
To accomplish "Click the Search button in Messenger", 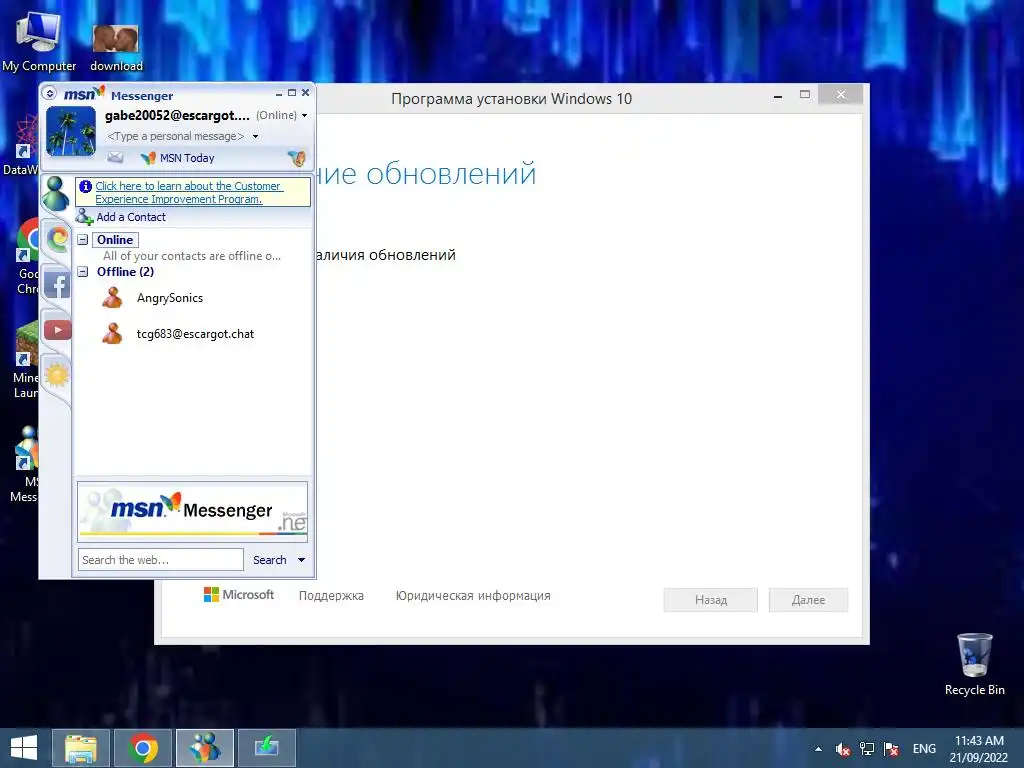I will click(x=270, y=560).
